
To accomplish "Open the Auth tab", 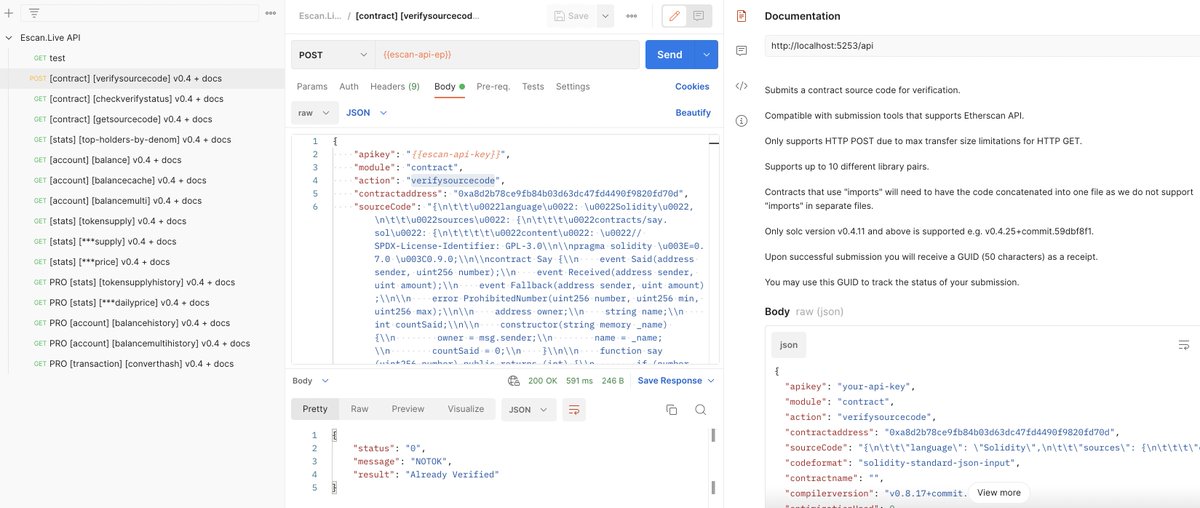I will (x=349, y=87).
